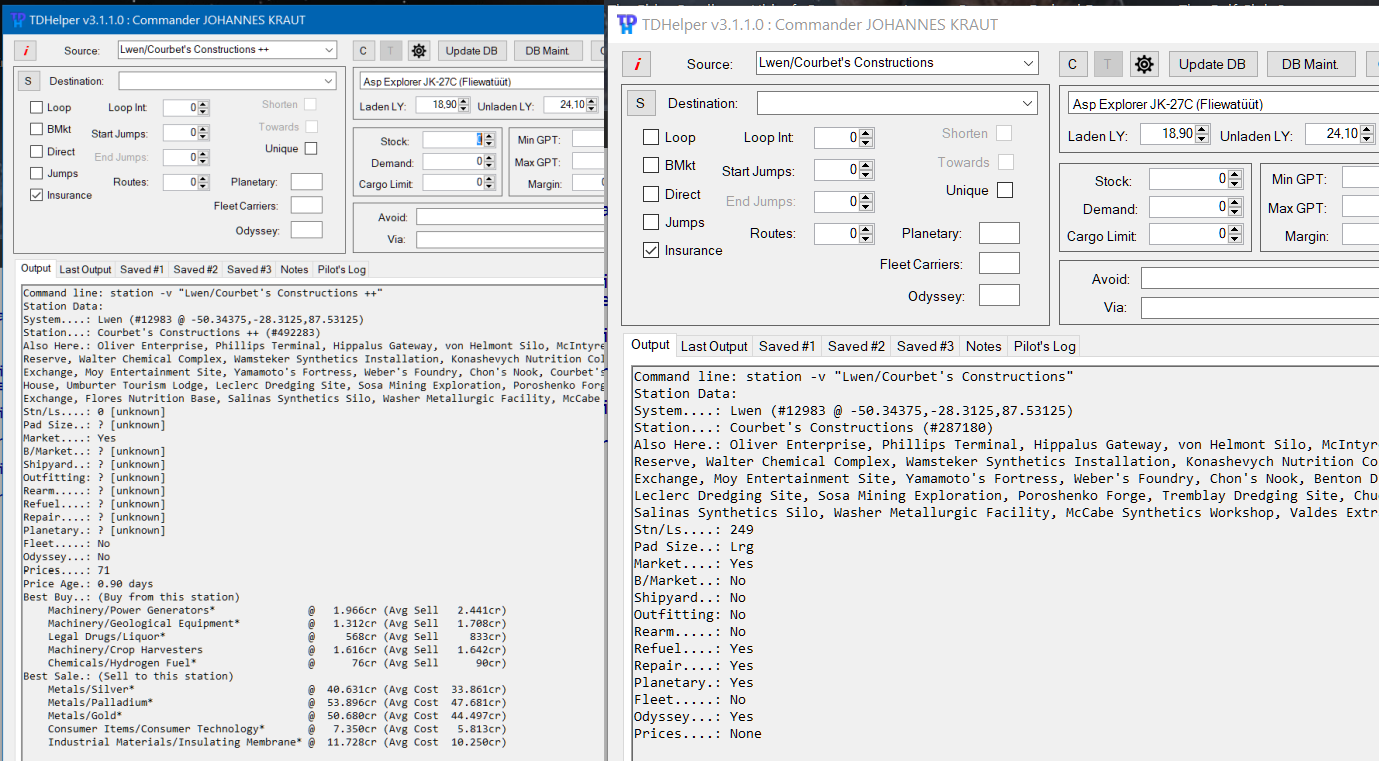The width and height of the screenshot is (1379, 761).
Task: Open the Destination dropdown in the right window
Action: click(1029, 103)
